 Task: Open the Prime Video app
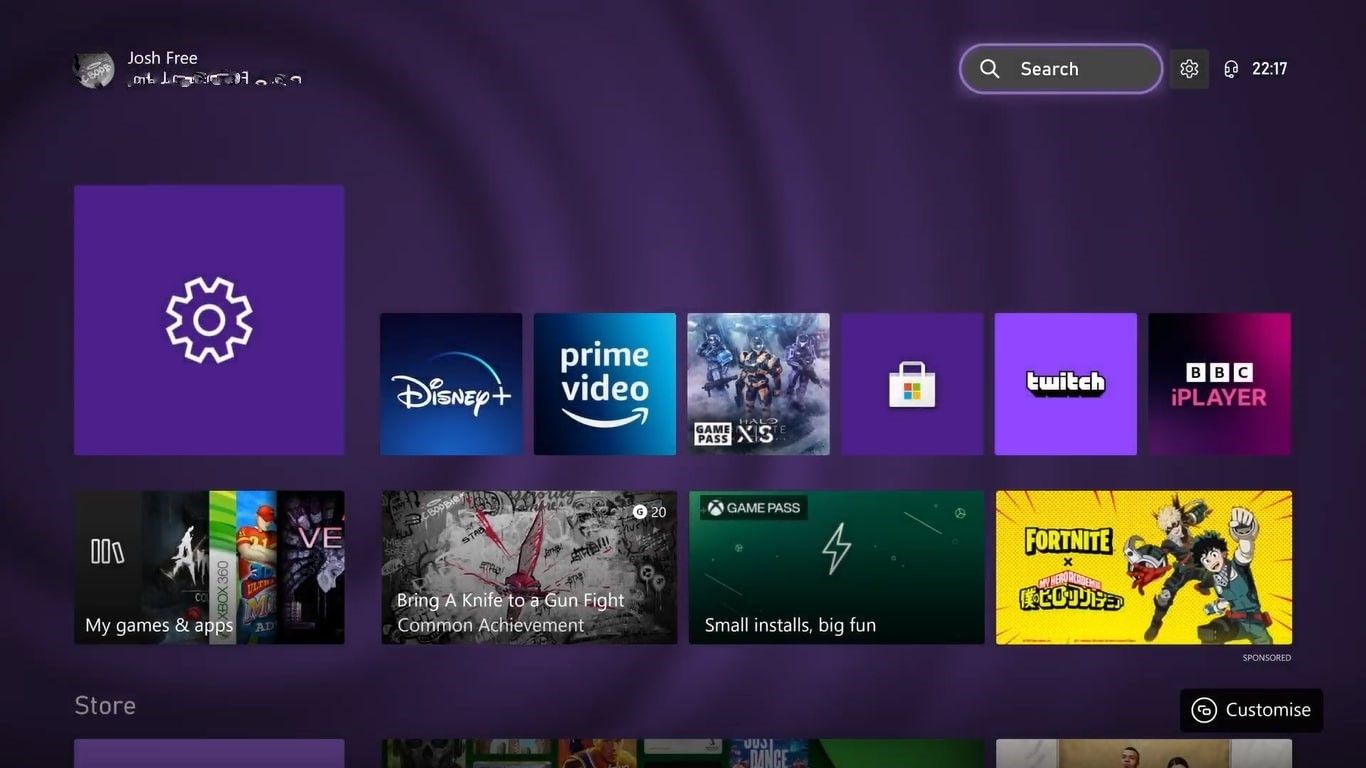(x=605, y=384)
